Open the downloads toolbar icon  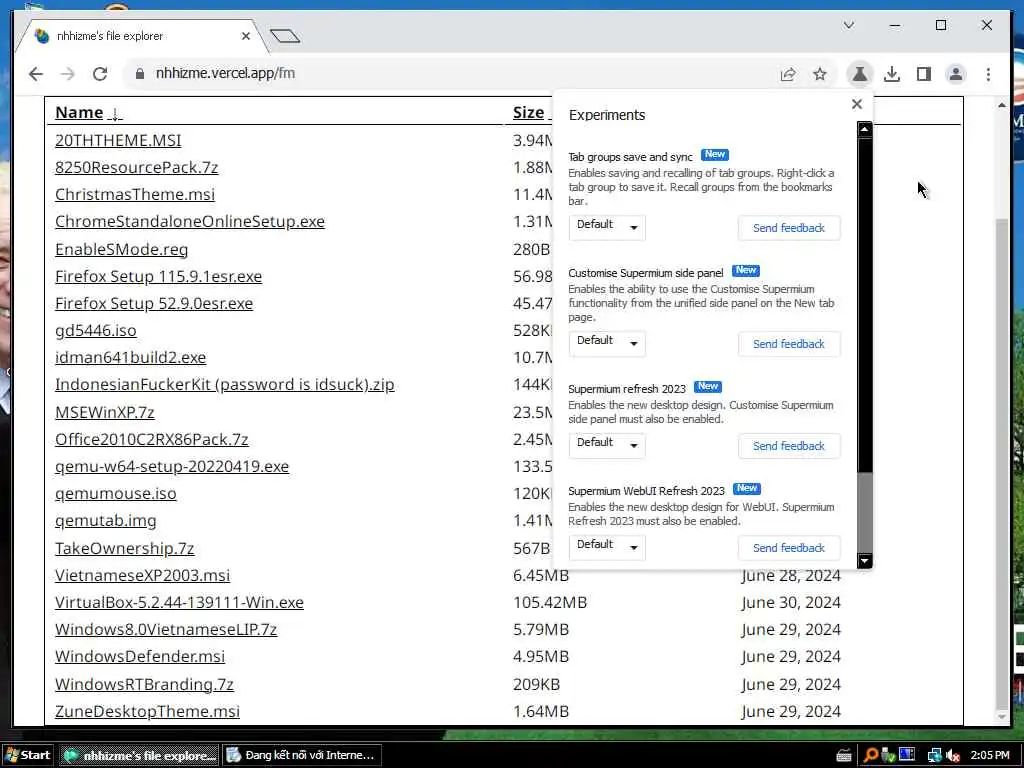892,74
